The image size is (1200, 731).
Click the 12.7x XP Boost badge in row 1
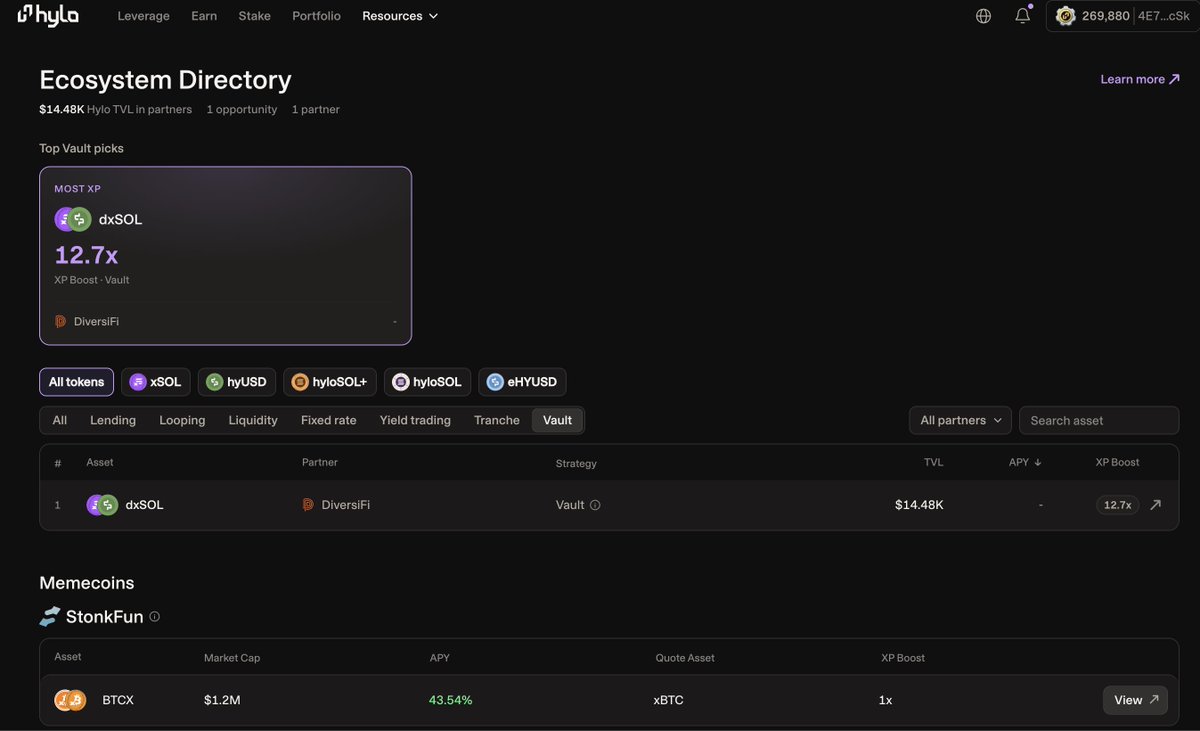pos(1117,505)
